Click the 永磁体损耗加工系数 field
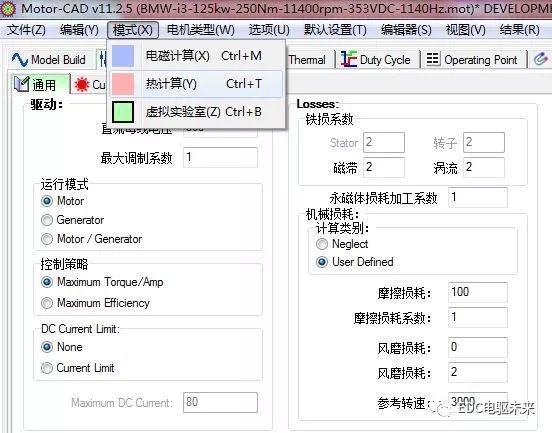Image resolution: width=552 pixels, height=433 pixels. pos(478,197)
